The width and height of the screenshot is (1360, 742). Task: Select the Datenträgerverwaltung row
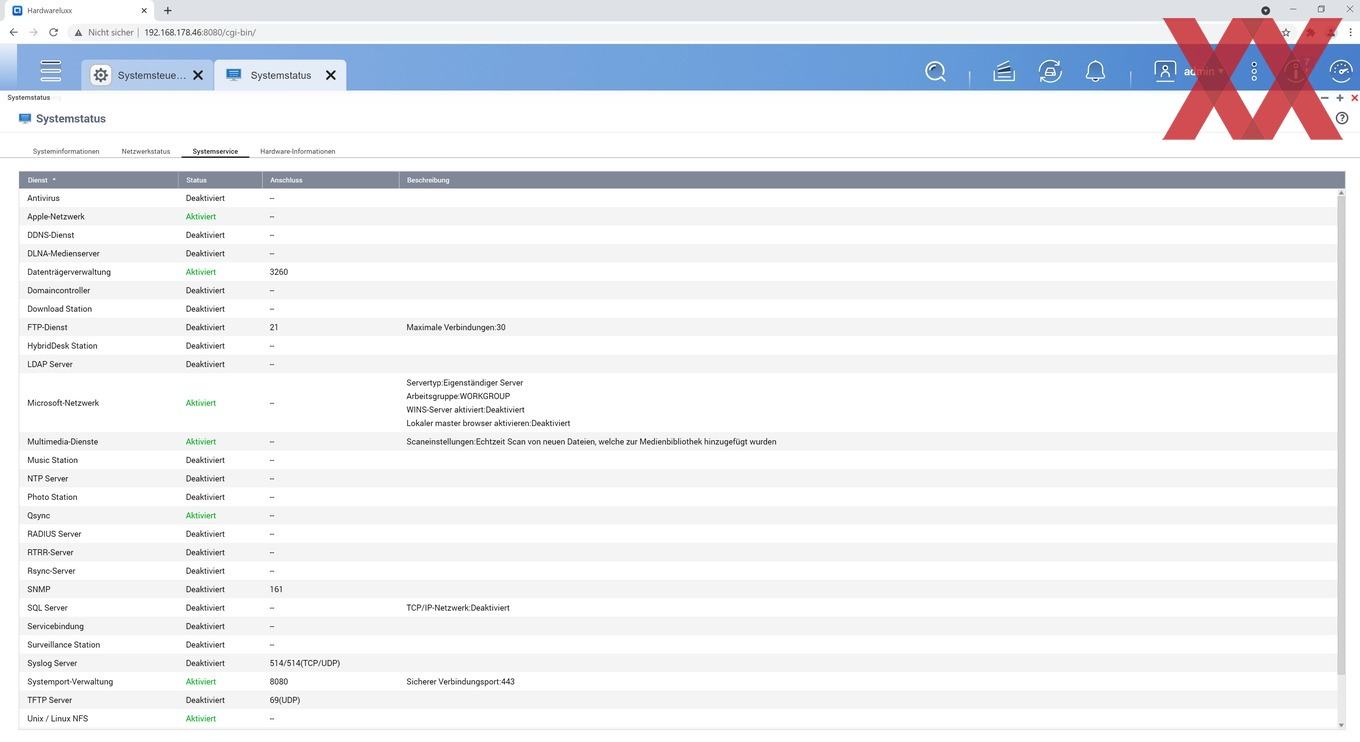click(678, 272)
